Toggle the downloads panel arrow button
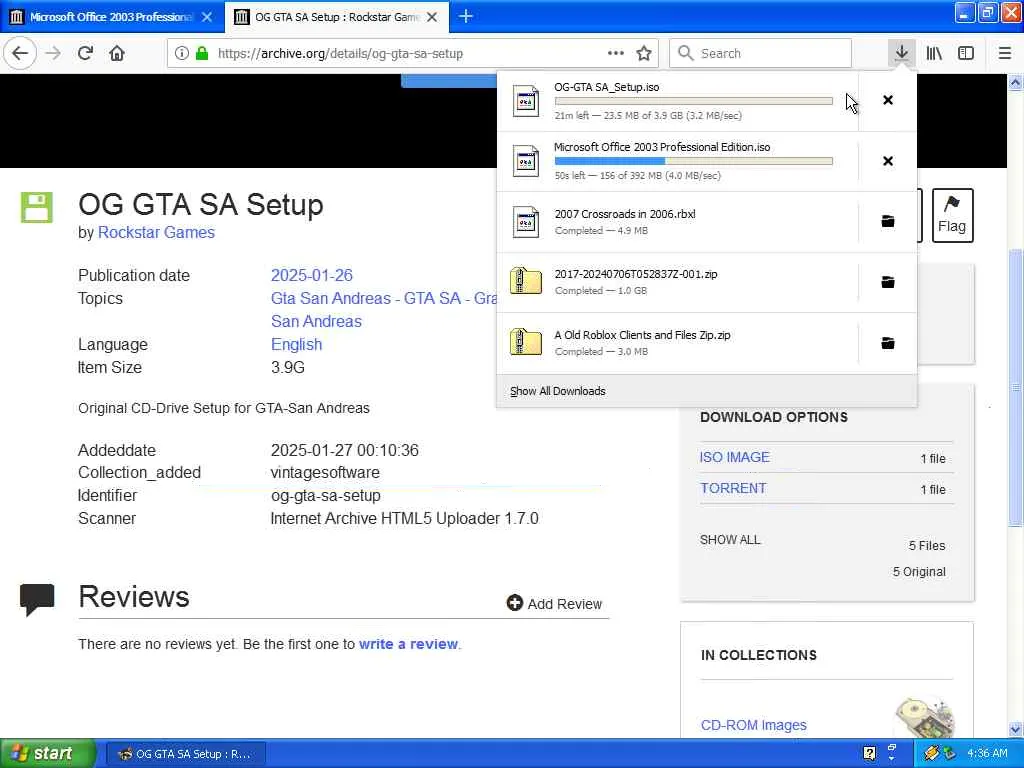This screenshot has width=1024, height=768. click(901, 53)
